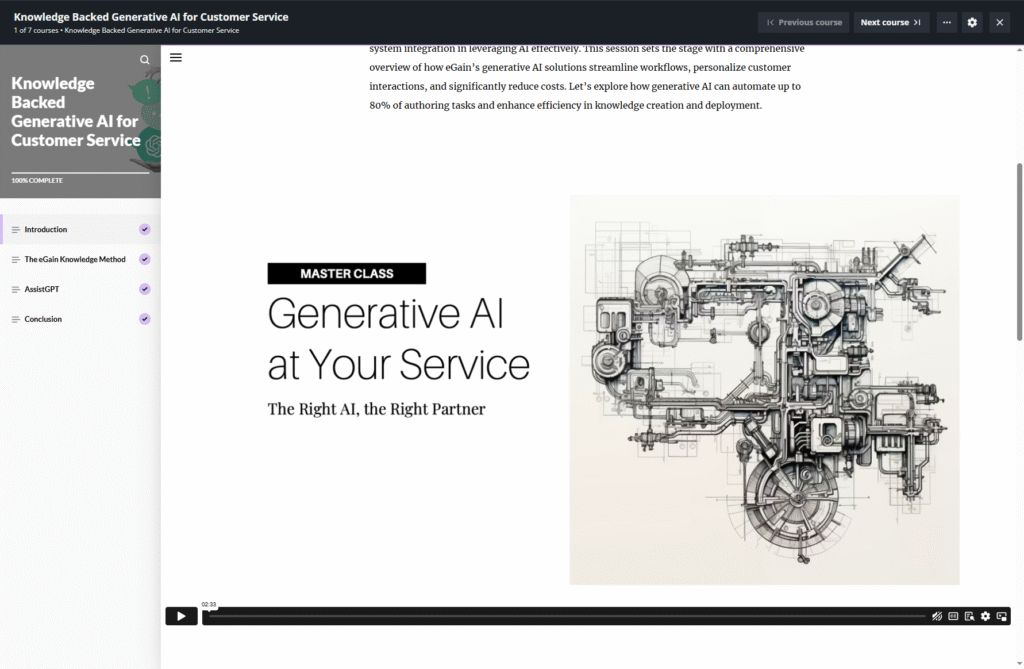
Task: Click the Previous course button
Action: click(x=803, y=22)
